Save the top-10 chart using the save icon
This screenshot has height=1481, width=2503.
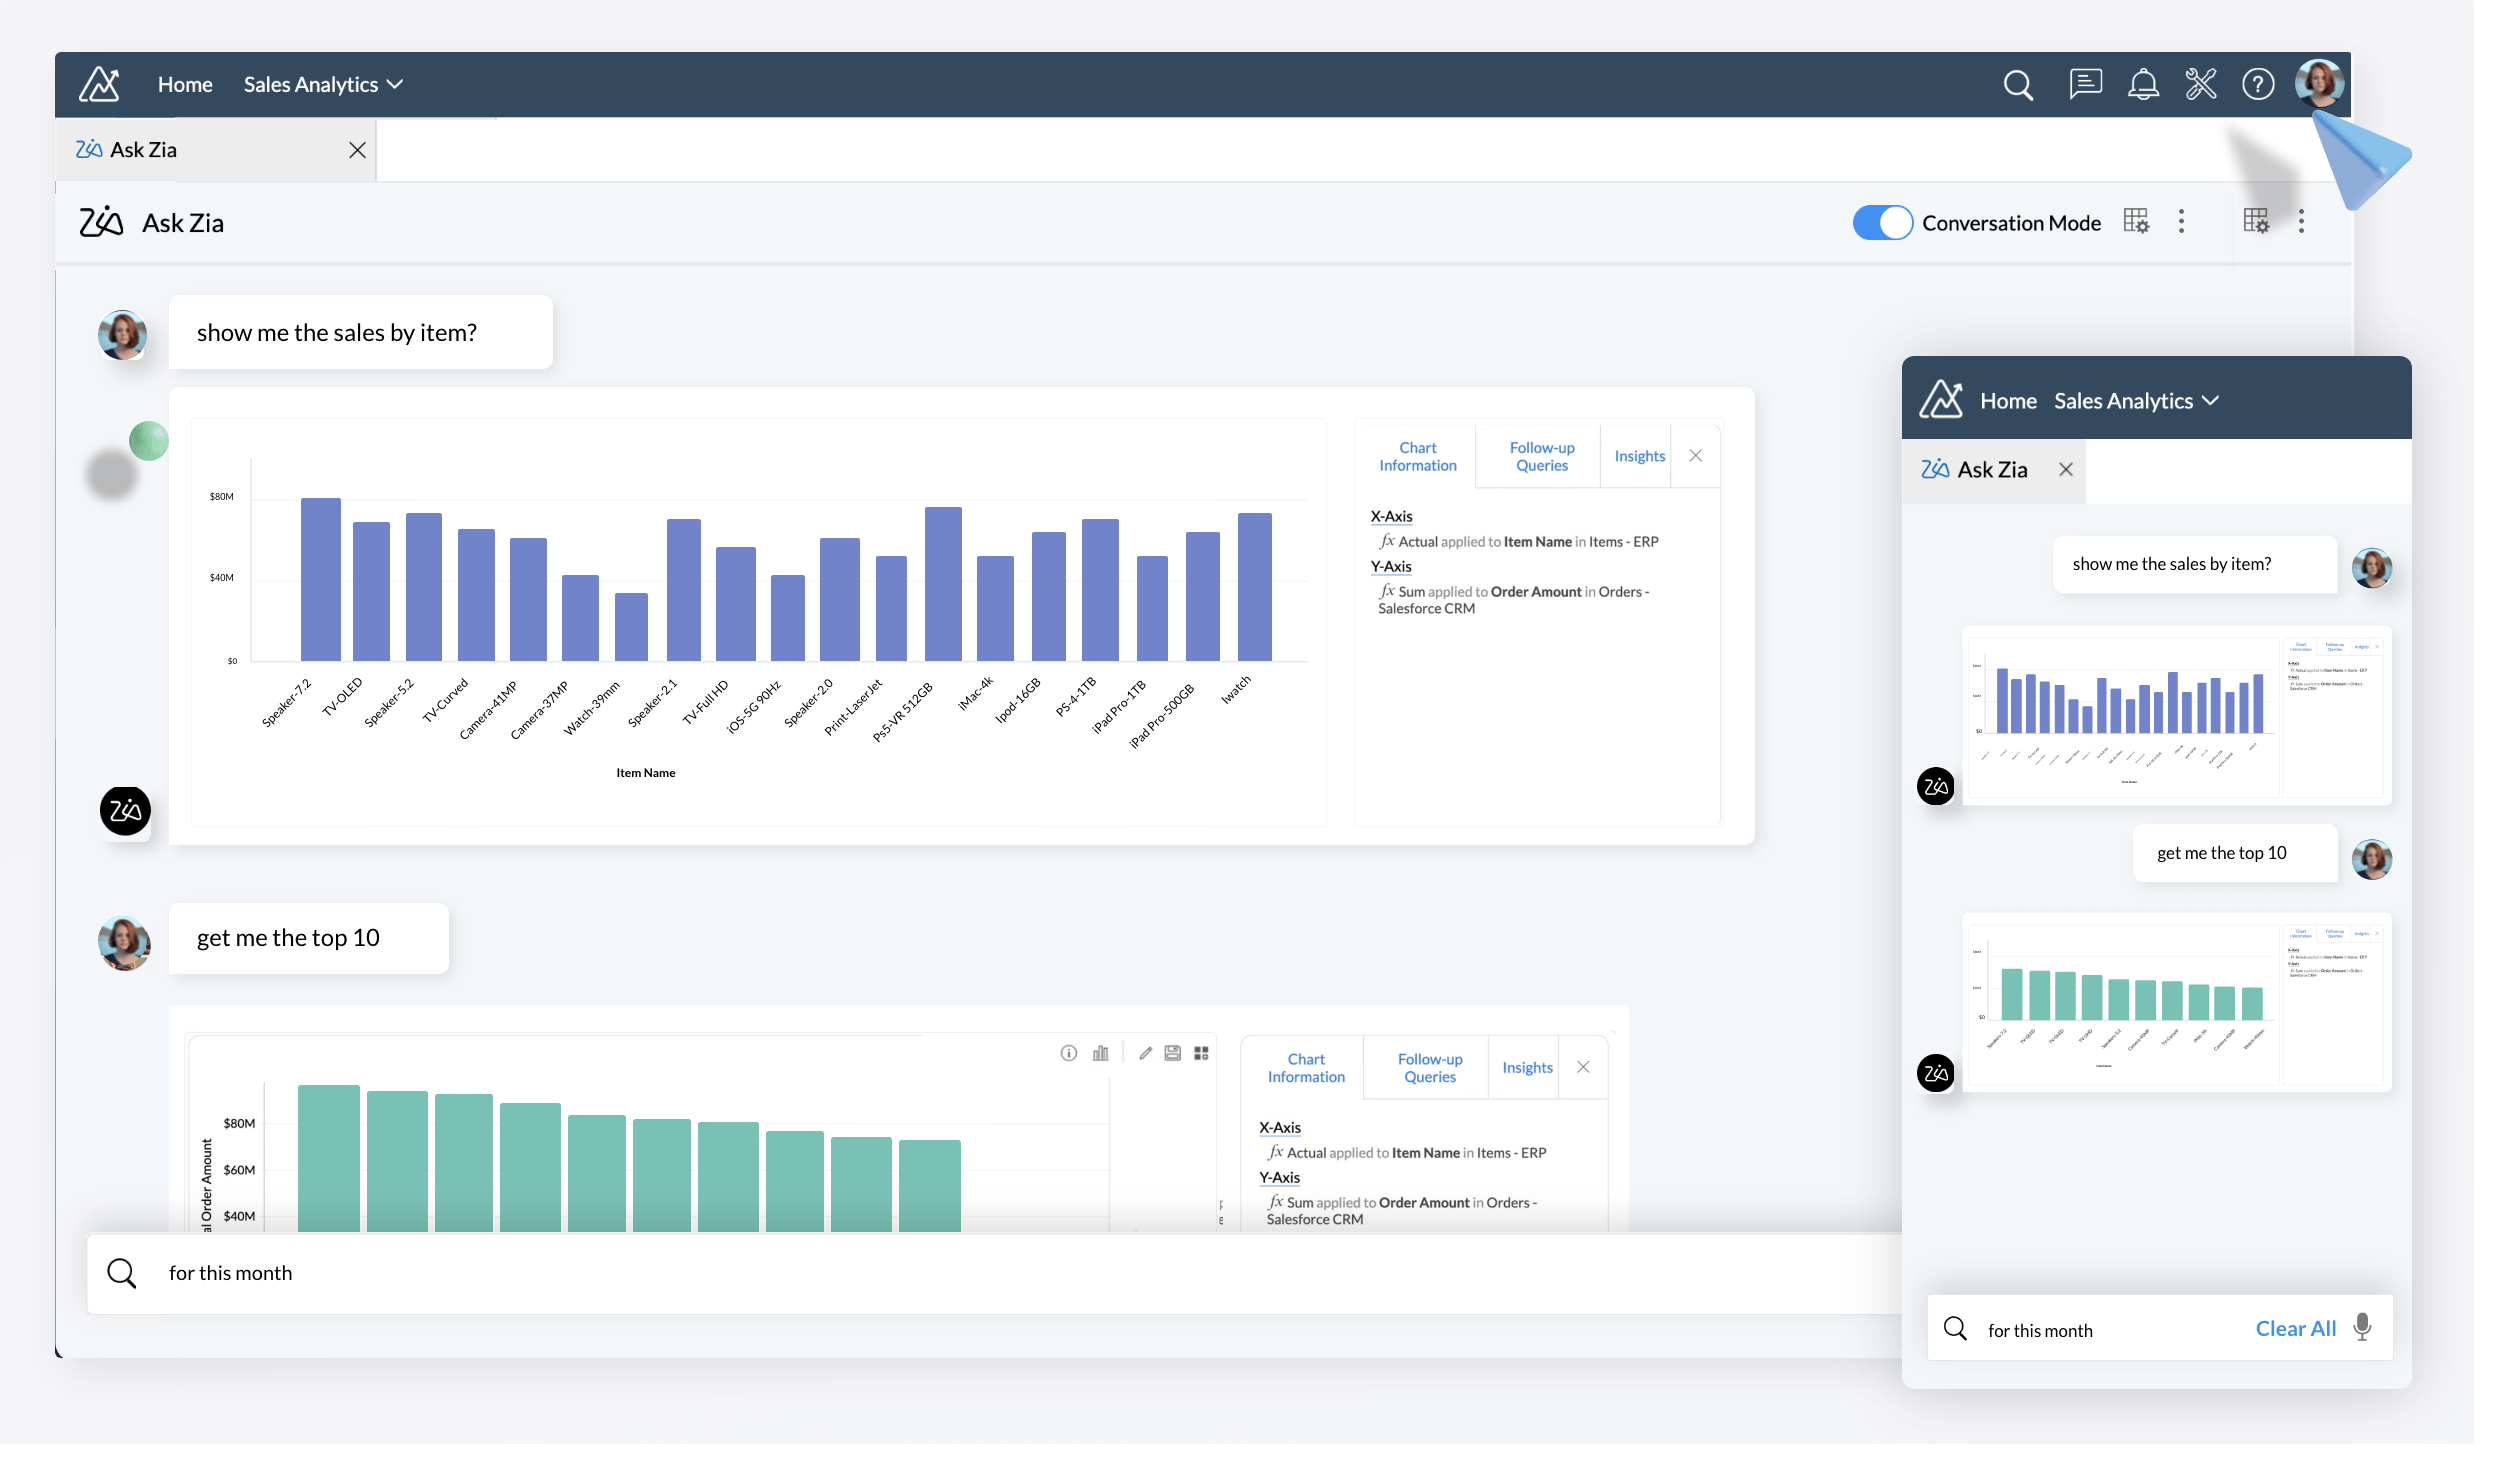[x=1173, y=1053]
